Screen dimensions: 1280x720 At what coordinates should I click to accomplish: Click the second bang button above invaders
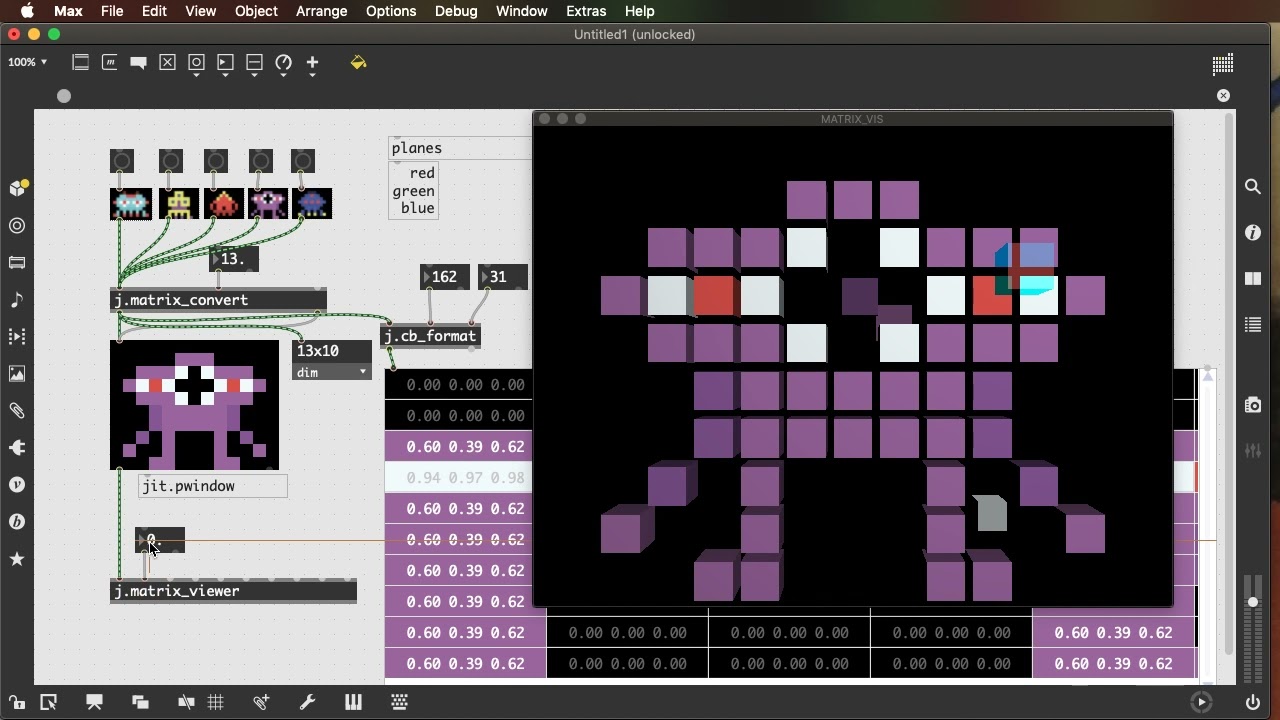point(171,161)
